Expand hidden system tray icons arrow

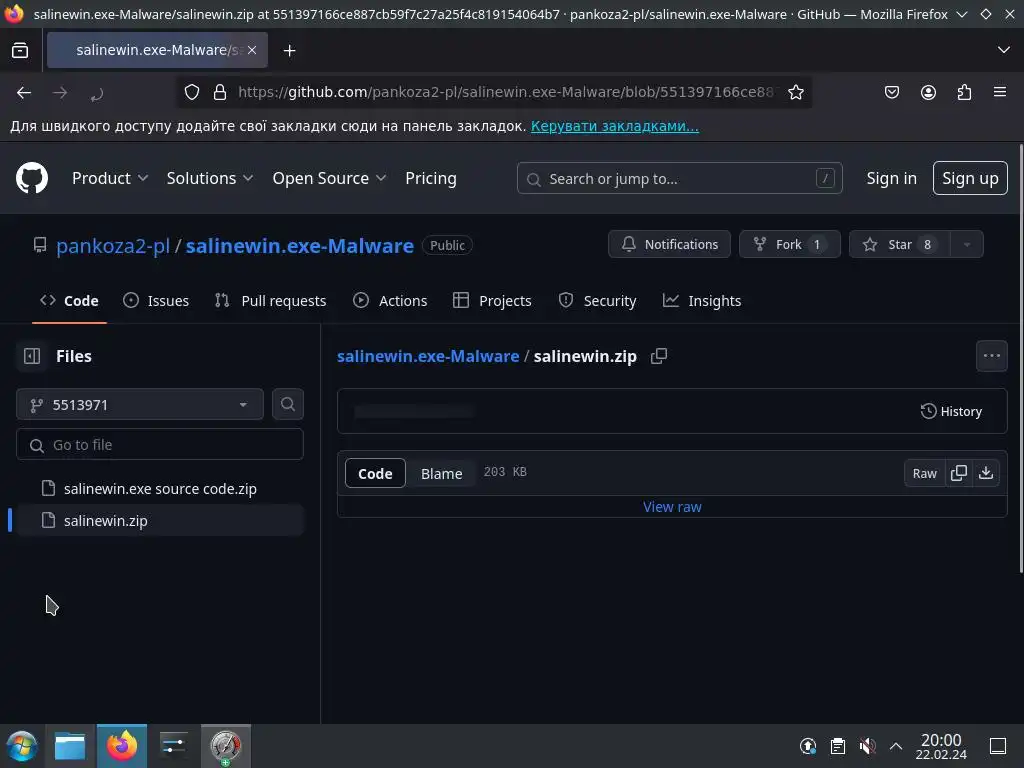(896, 746)
